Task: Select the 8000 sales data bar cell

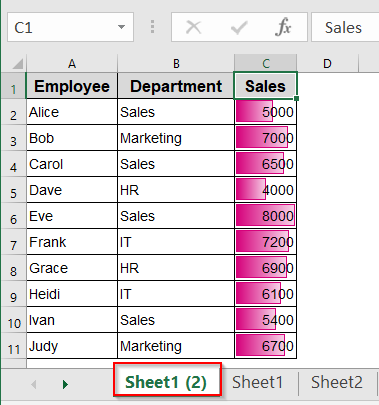Action: (265, 216)
